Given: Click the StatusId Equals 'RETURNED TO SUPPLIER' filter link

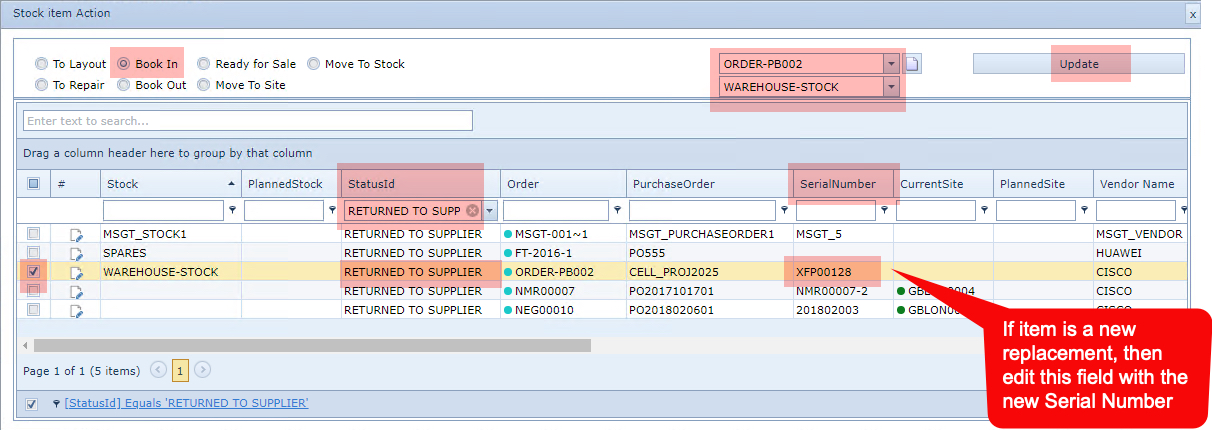Looking at the screenshot, I should pos(186,403).
